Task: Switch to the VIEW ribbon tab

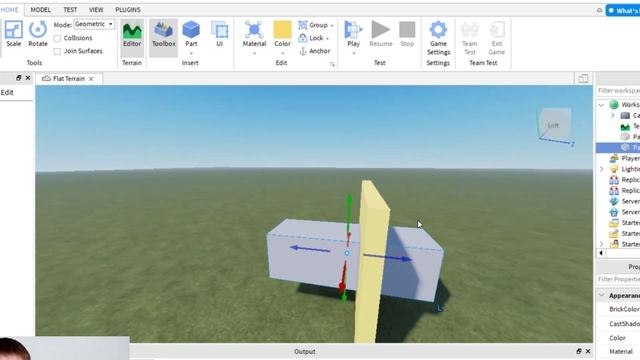Action: pyautogui.click(x=96, y=9)
